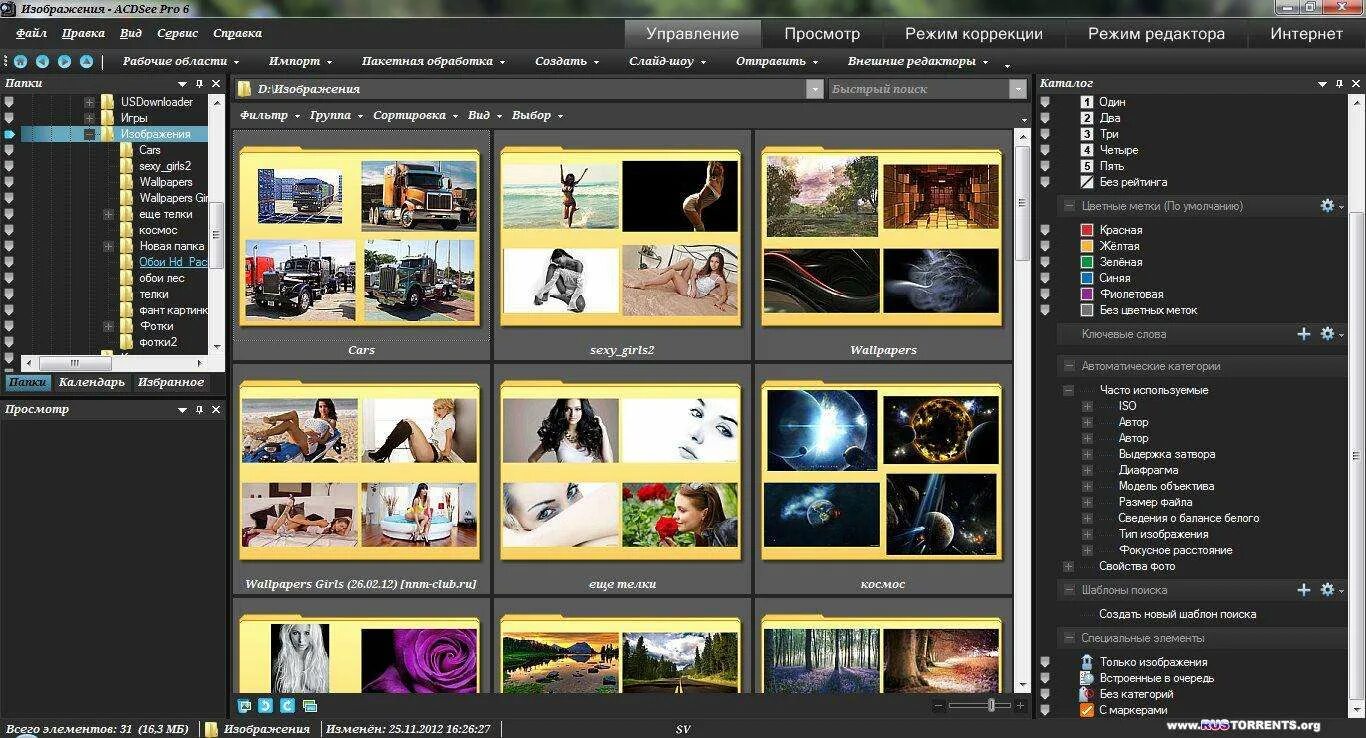The image size is (1366, 738).
Task: Pin the Каталог panel with pushpin icon
Action: 1339,84
